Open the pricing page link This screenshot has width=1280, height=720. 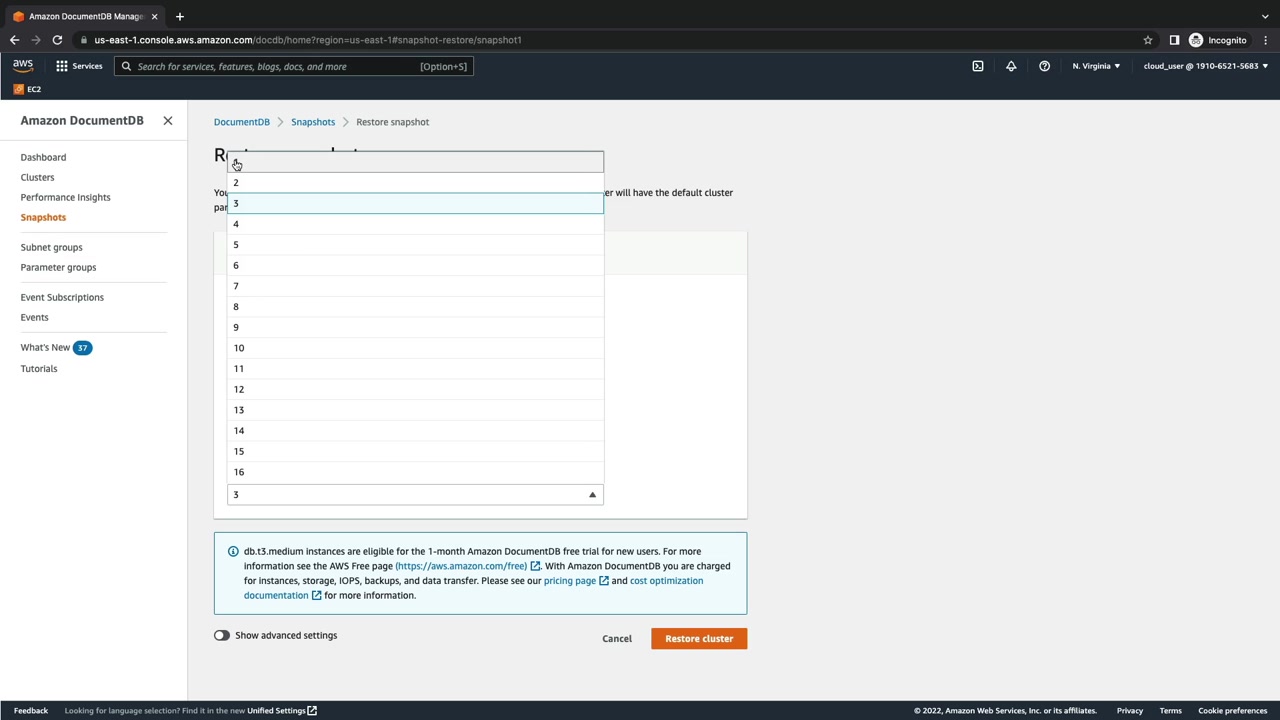click(x=576, y=581)
